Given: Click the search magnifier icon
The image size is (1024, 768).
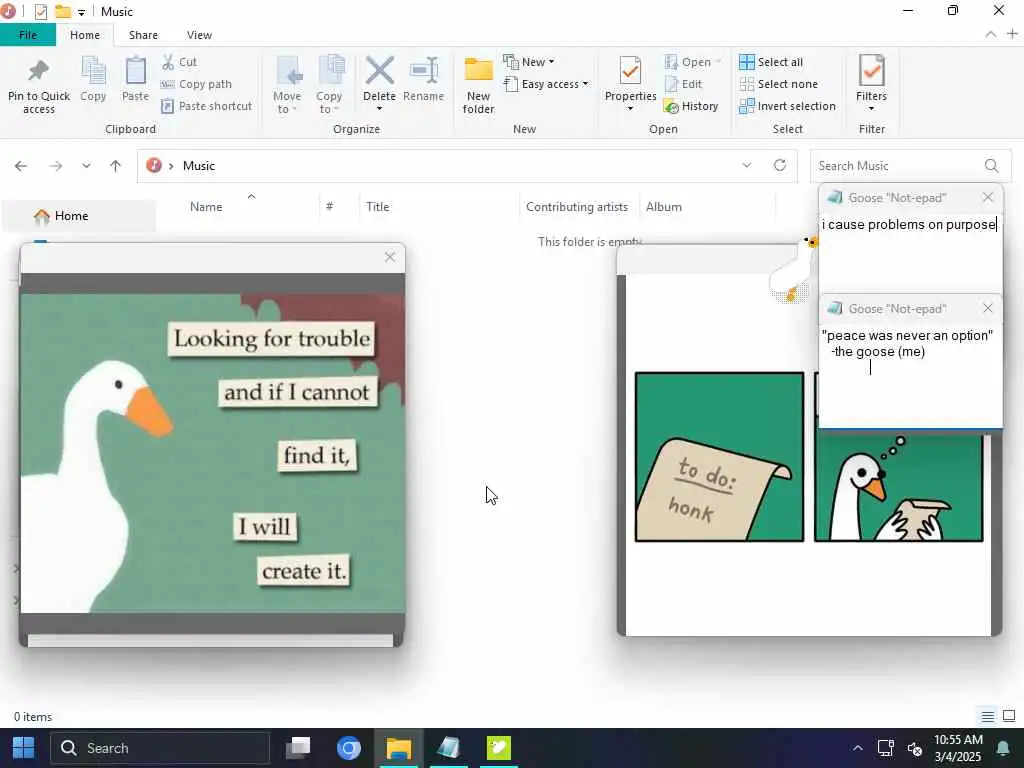Looking at the screenshot, I should point(991,166).
